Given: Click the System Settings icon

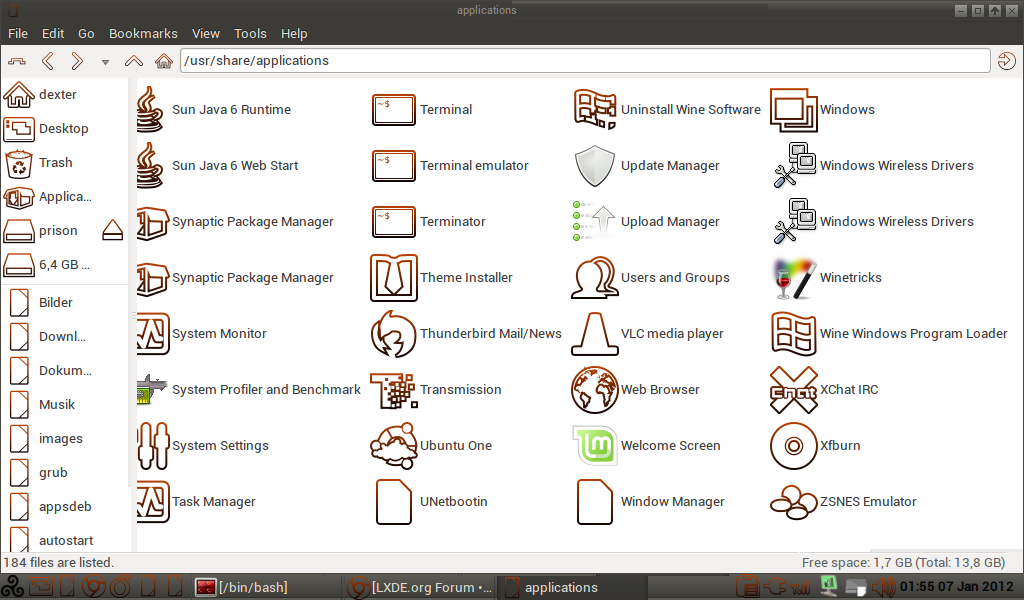Looking at the screenshot, I should [153, 446].
